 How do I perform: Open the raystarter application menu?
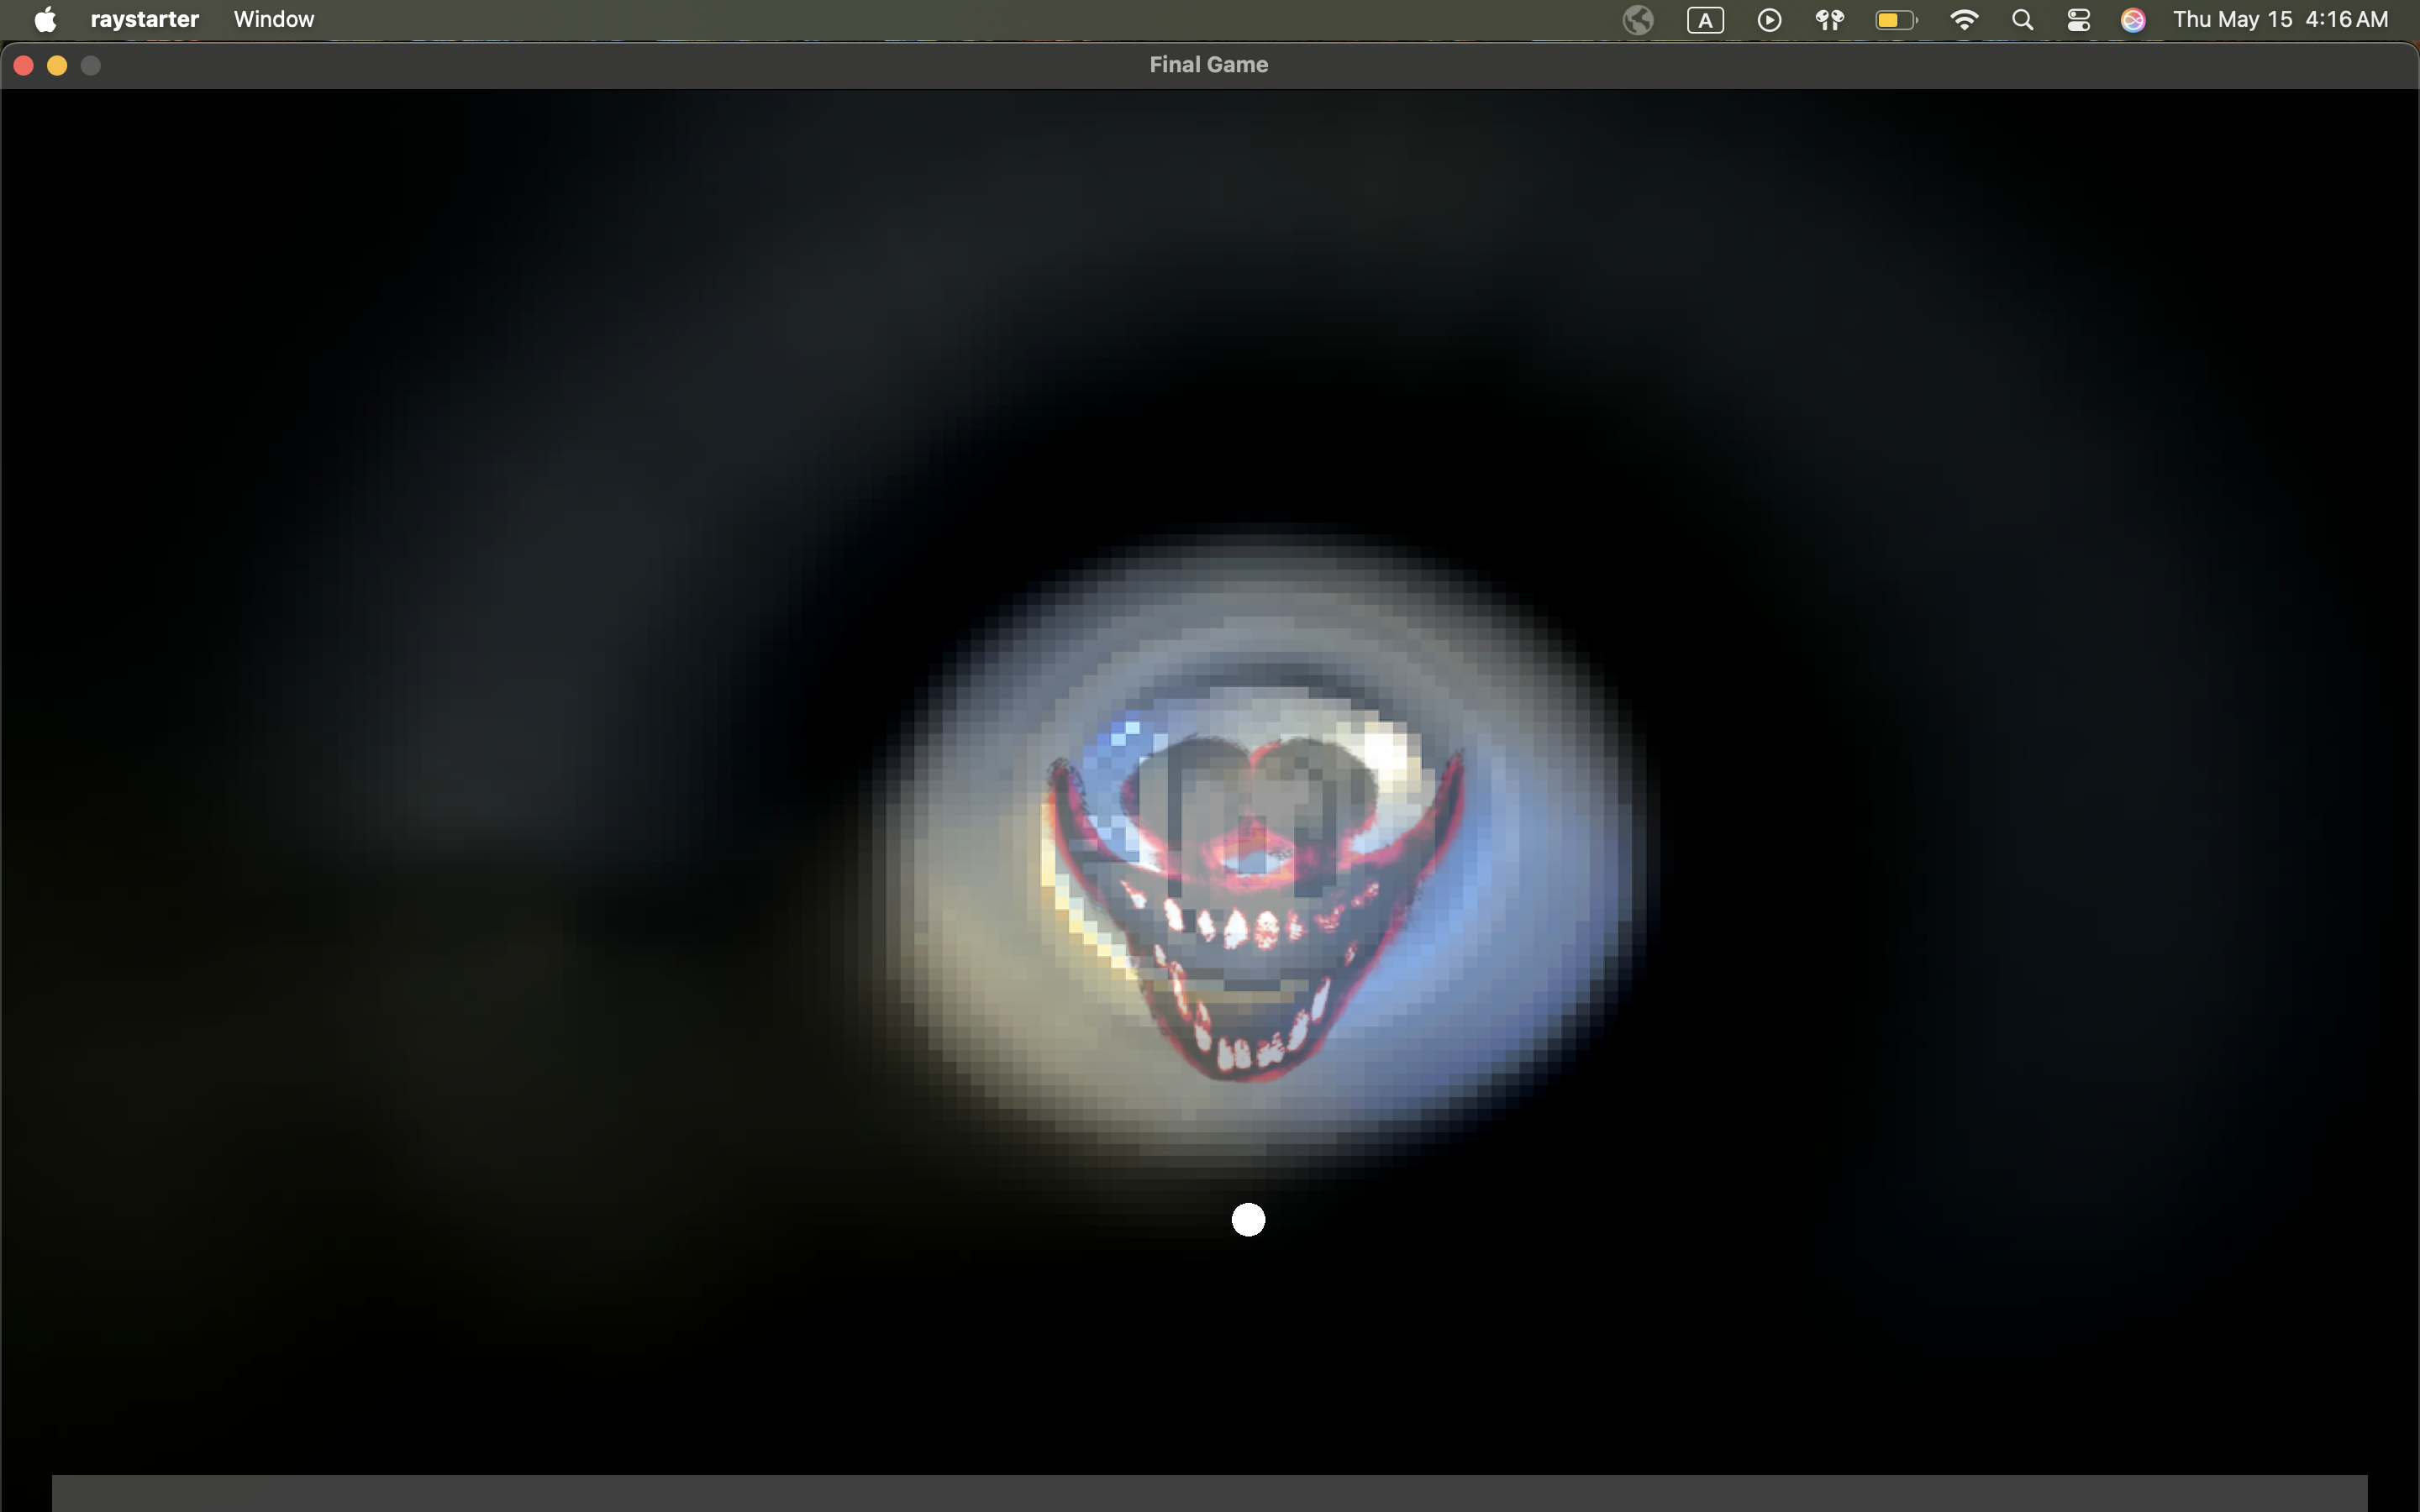pyautogui.click(x=144, y=19)
